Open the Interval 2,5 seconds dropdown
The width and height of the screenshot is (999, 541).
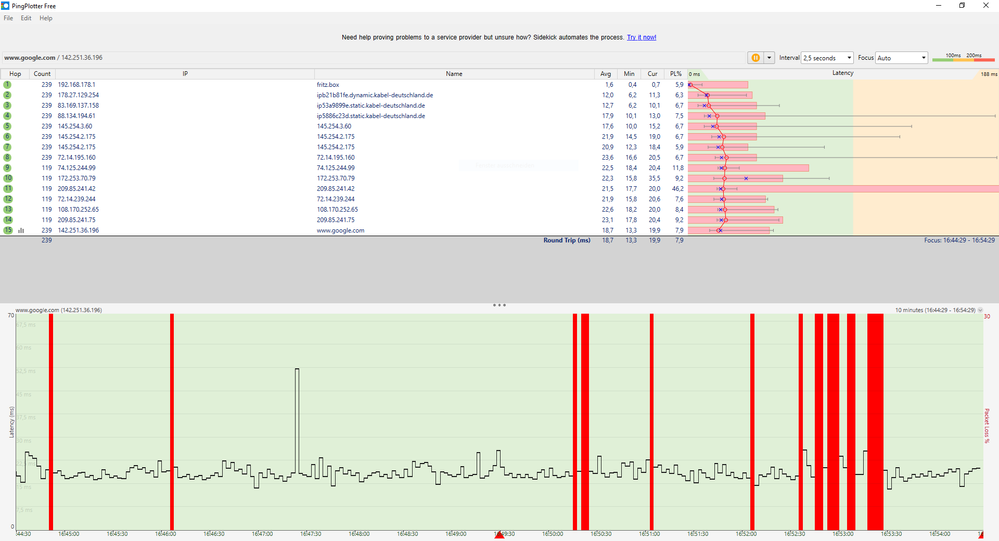[x=827, y=57]
